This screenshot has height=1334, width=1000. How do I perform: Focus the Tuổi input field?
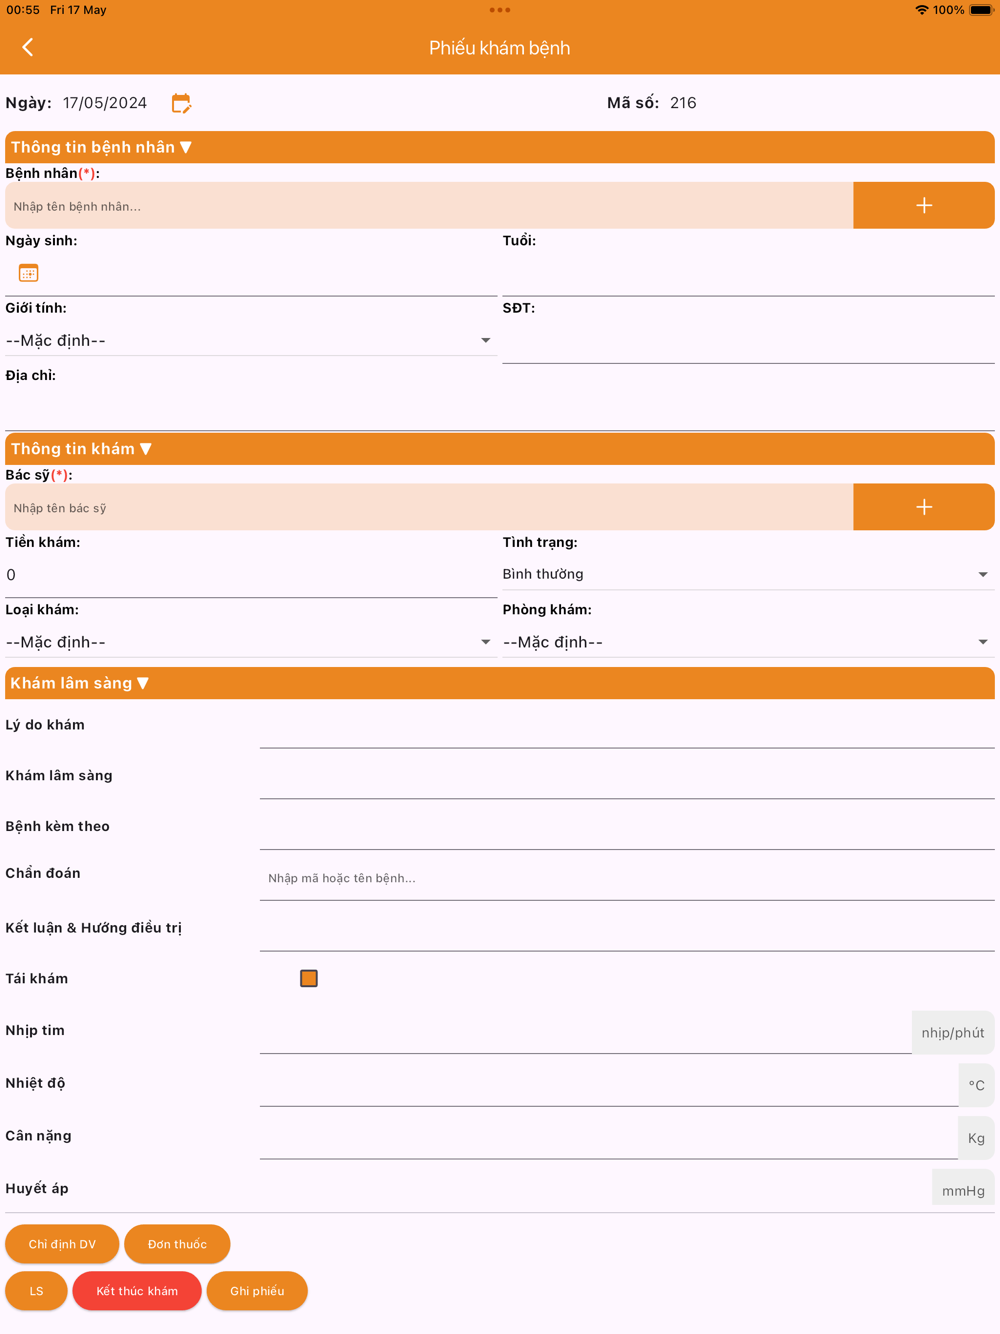click(748, 274)
